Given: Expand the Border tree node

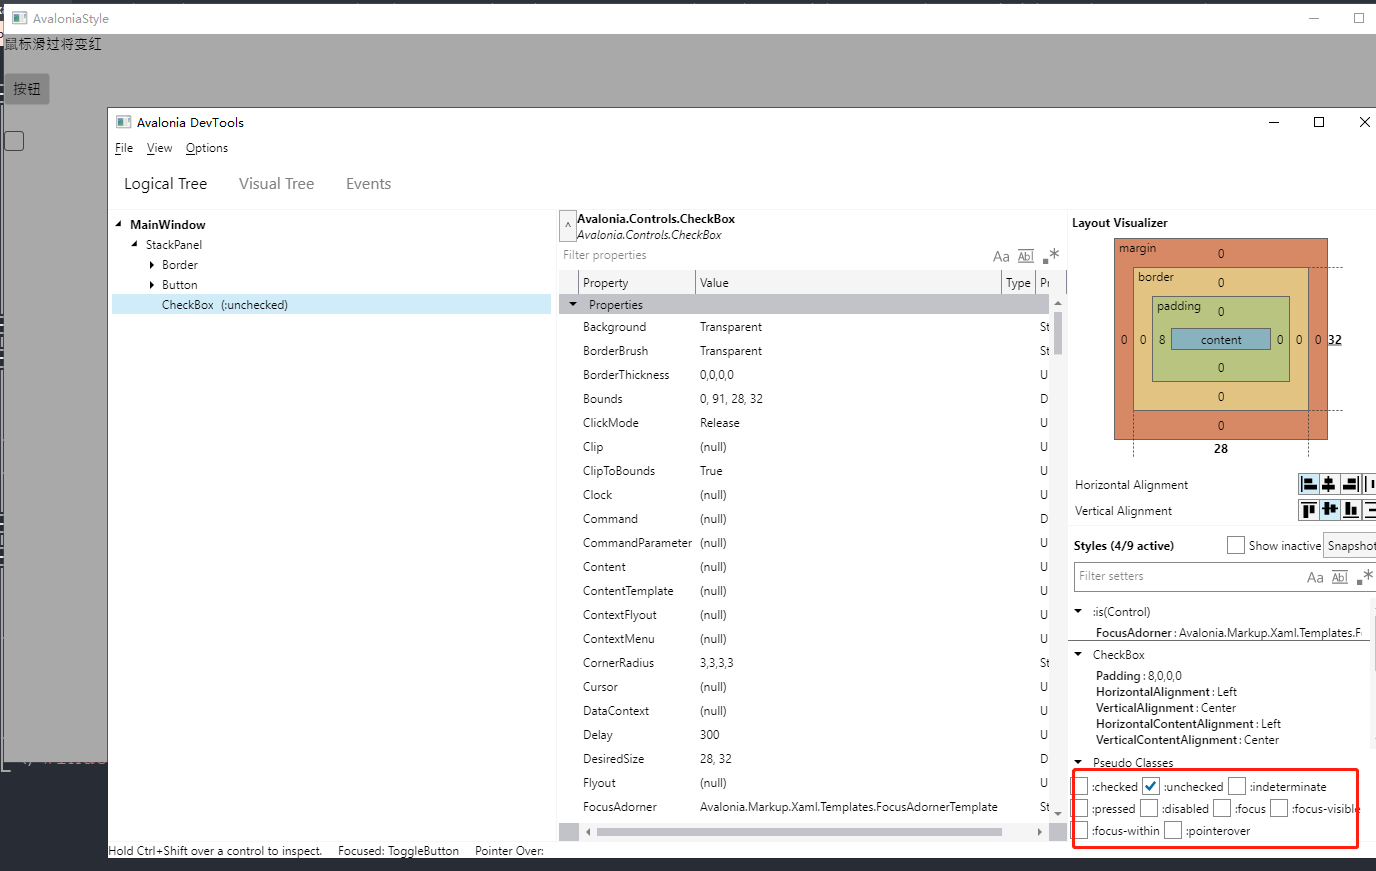Looking at the screenshot, I should coord(152,265).
